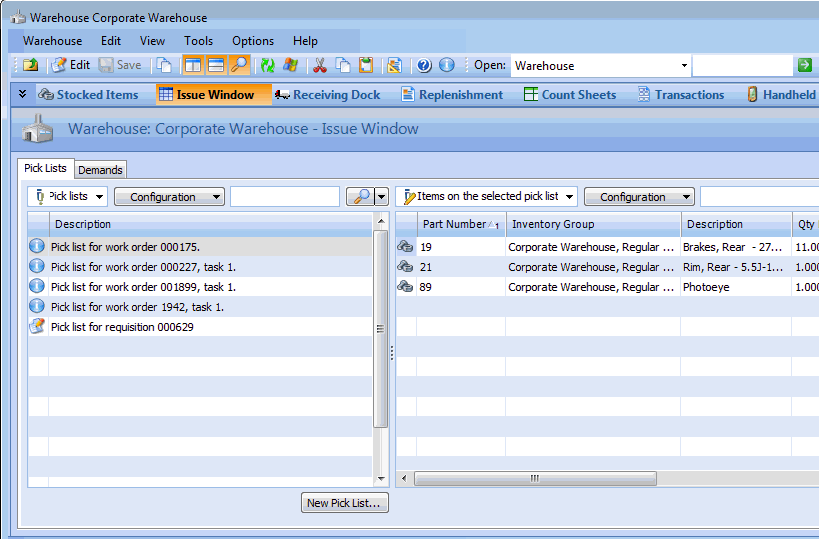Screen dimensions: 819x539
Task: Click the scissors Cut icon
Action: tap(320, 65)
